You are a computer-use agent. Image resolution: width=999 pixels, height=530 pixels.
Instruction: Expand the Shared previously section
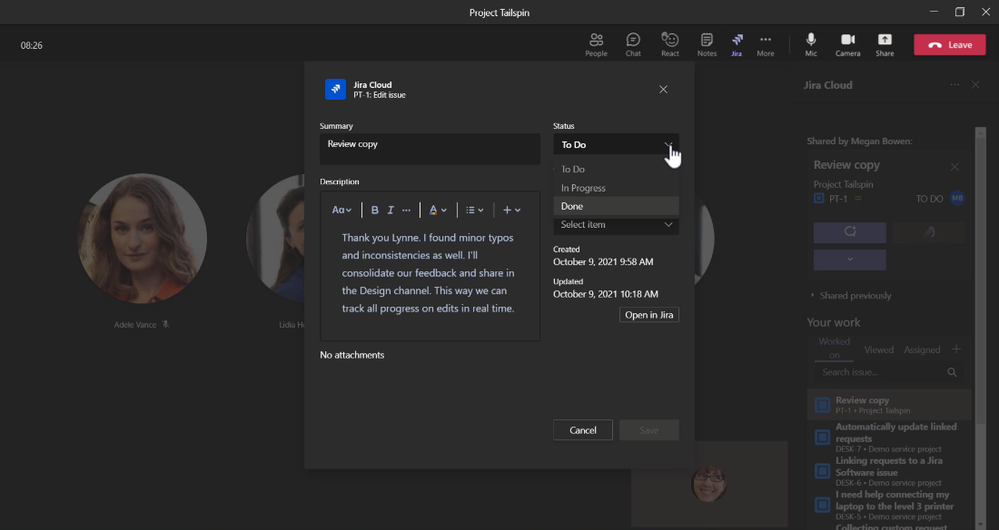point(851,296)
